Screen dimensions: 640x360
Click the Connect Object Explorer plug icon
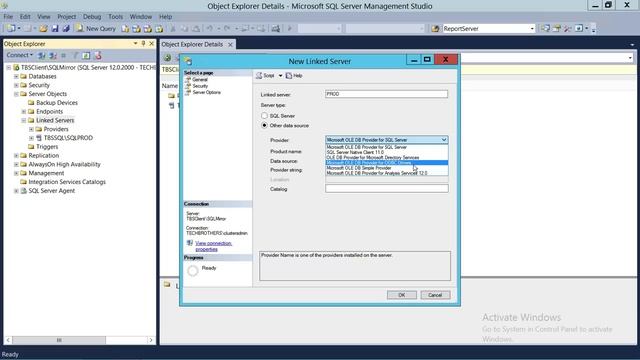(x=42, y=56)
